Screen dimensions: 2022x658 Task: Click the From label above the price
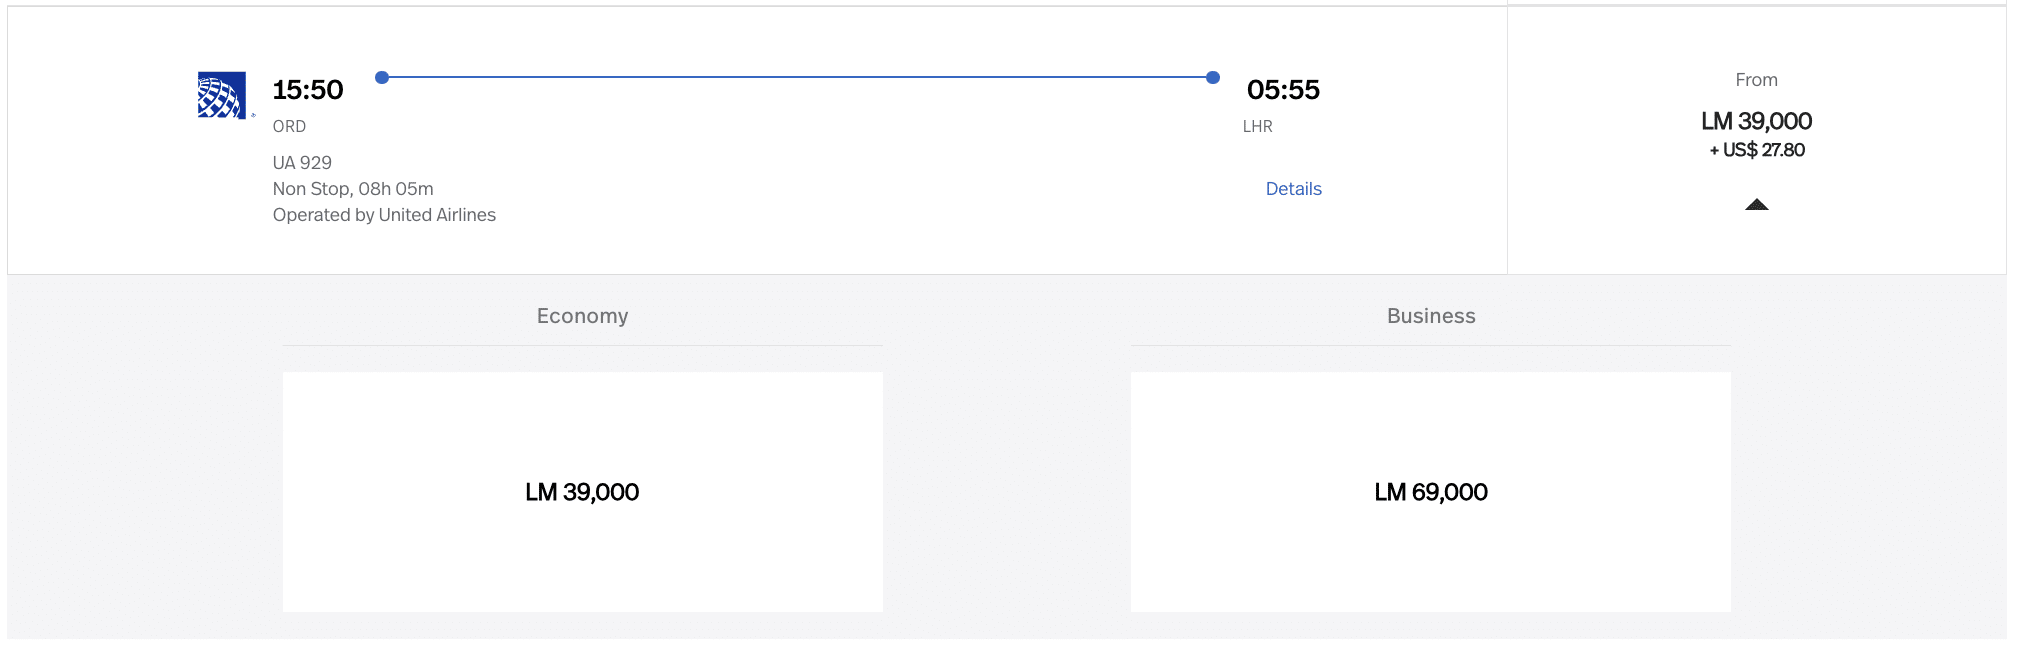point(1756,80)
